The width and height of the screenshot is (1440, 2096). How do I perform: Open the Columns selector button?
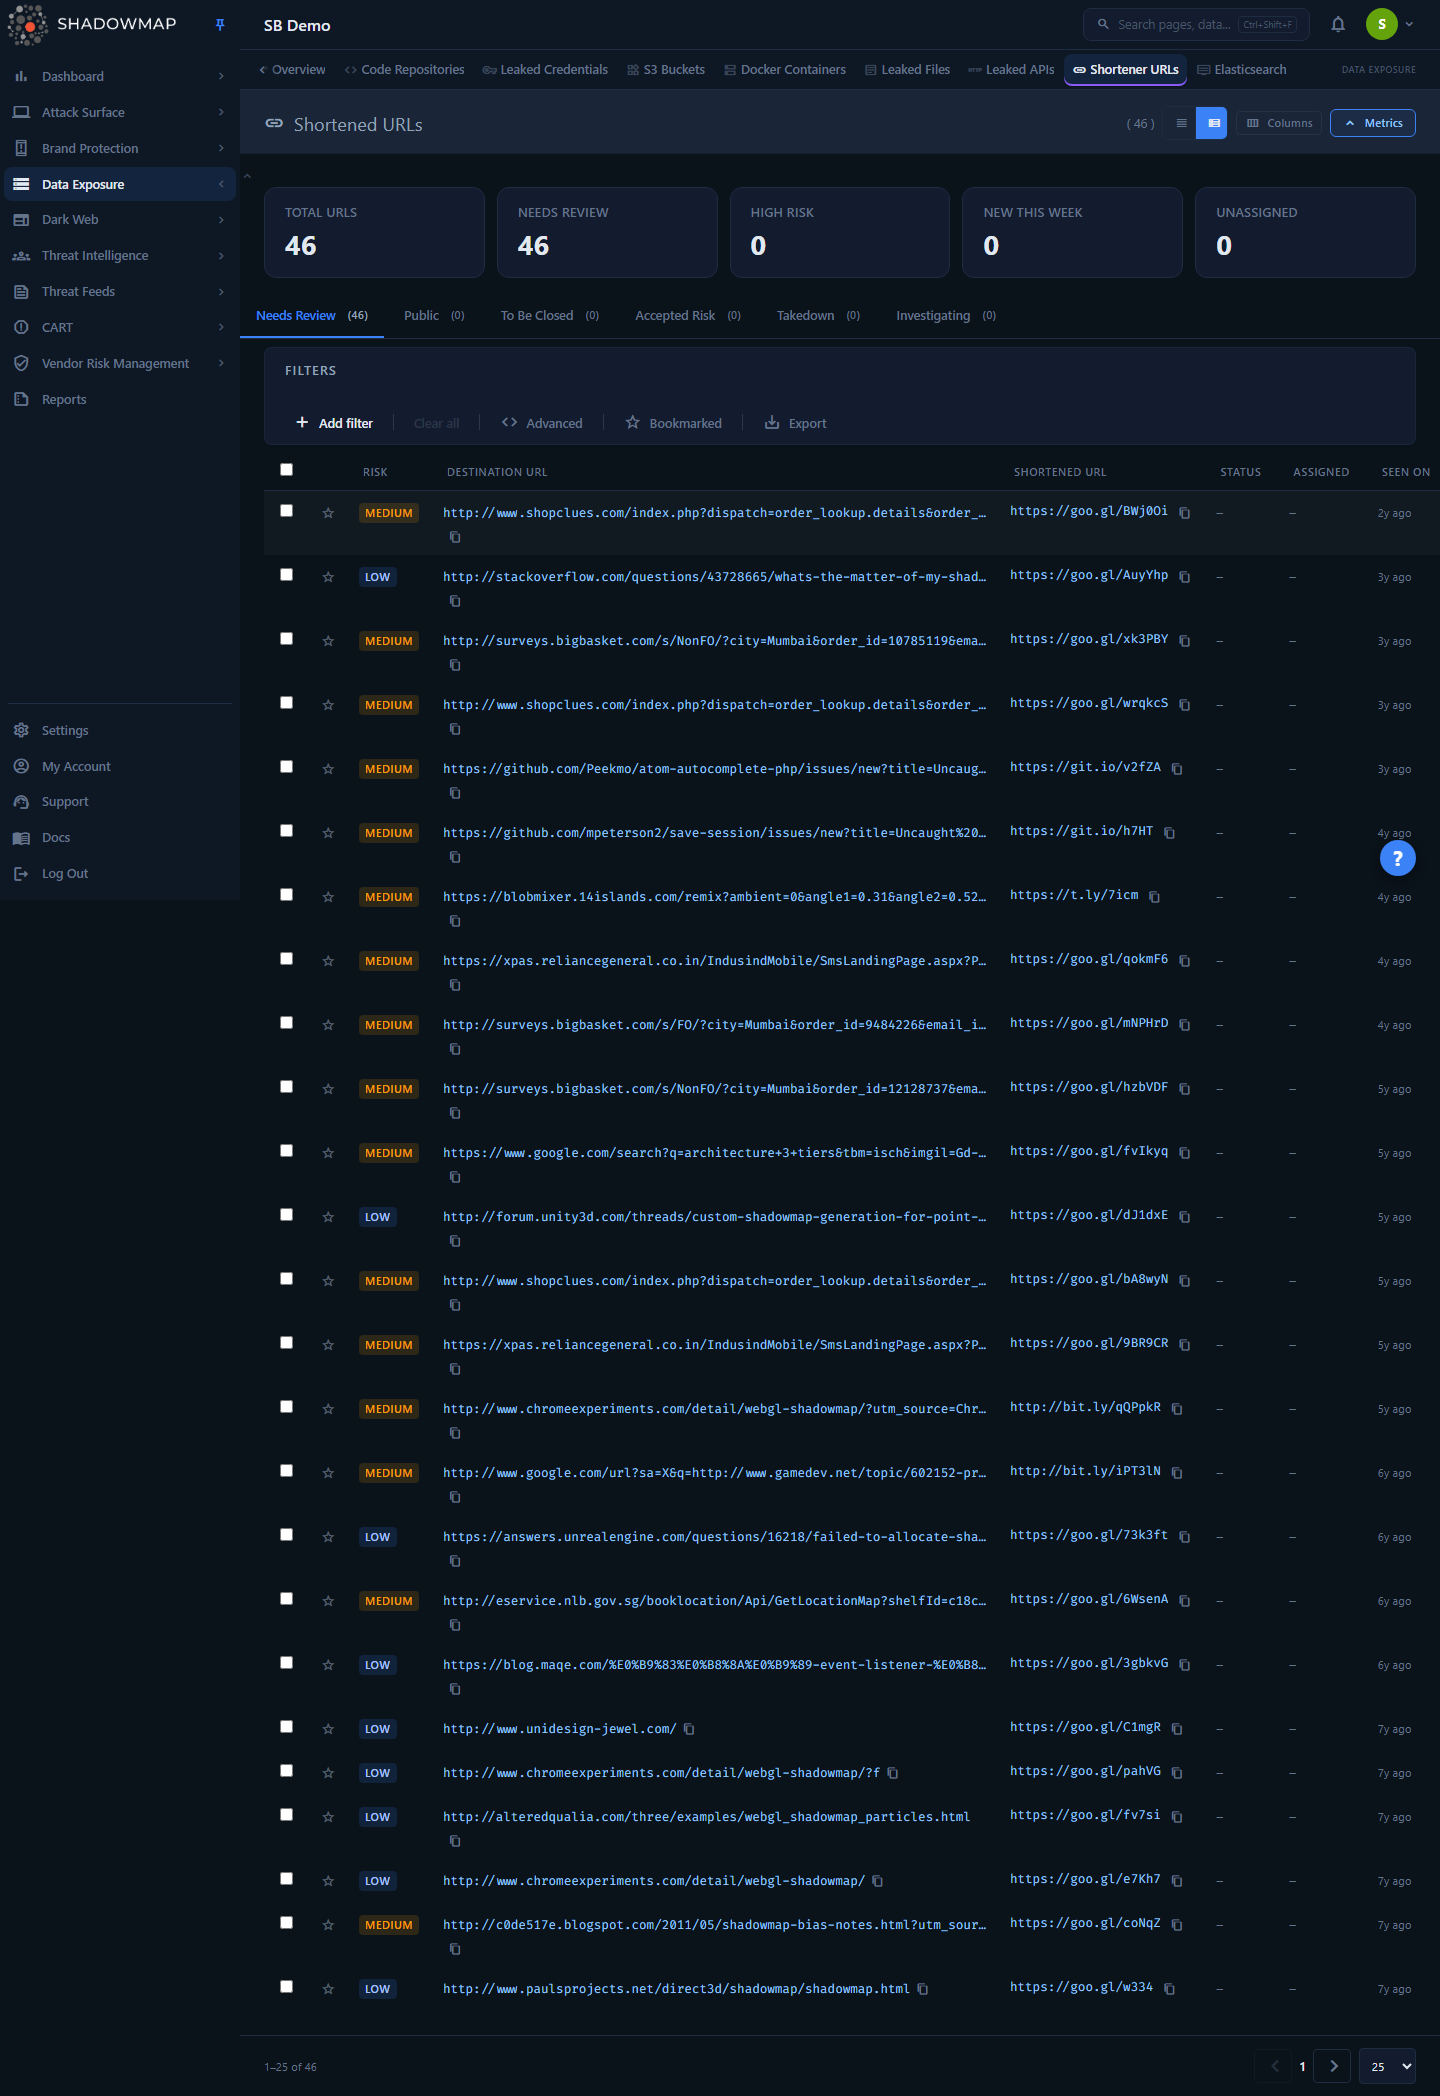(x=1279, y=123)
